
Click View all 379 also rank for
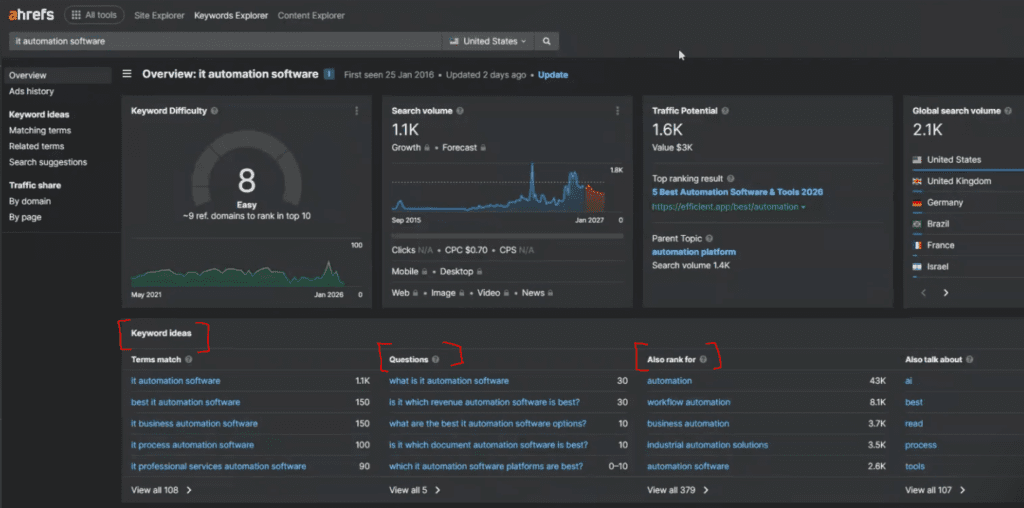(x=678, y=490)
